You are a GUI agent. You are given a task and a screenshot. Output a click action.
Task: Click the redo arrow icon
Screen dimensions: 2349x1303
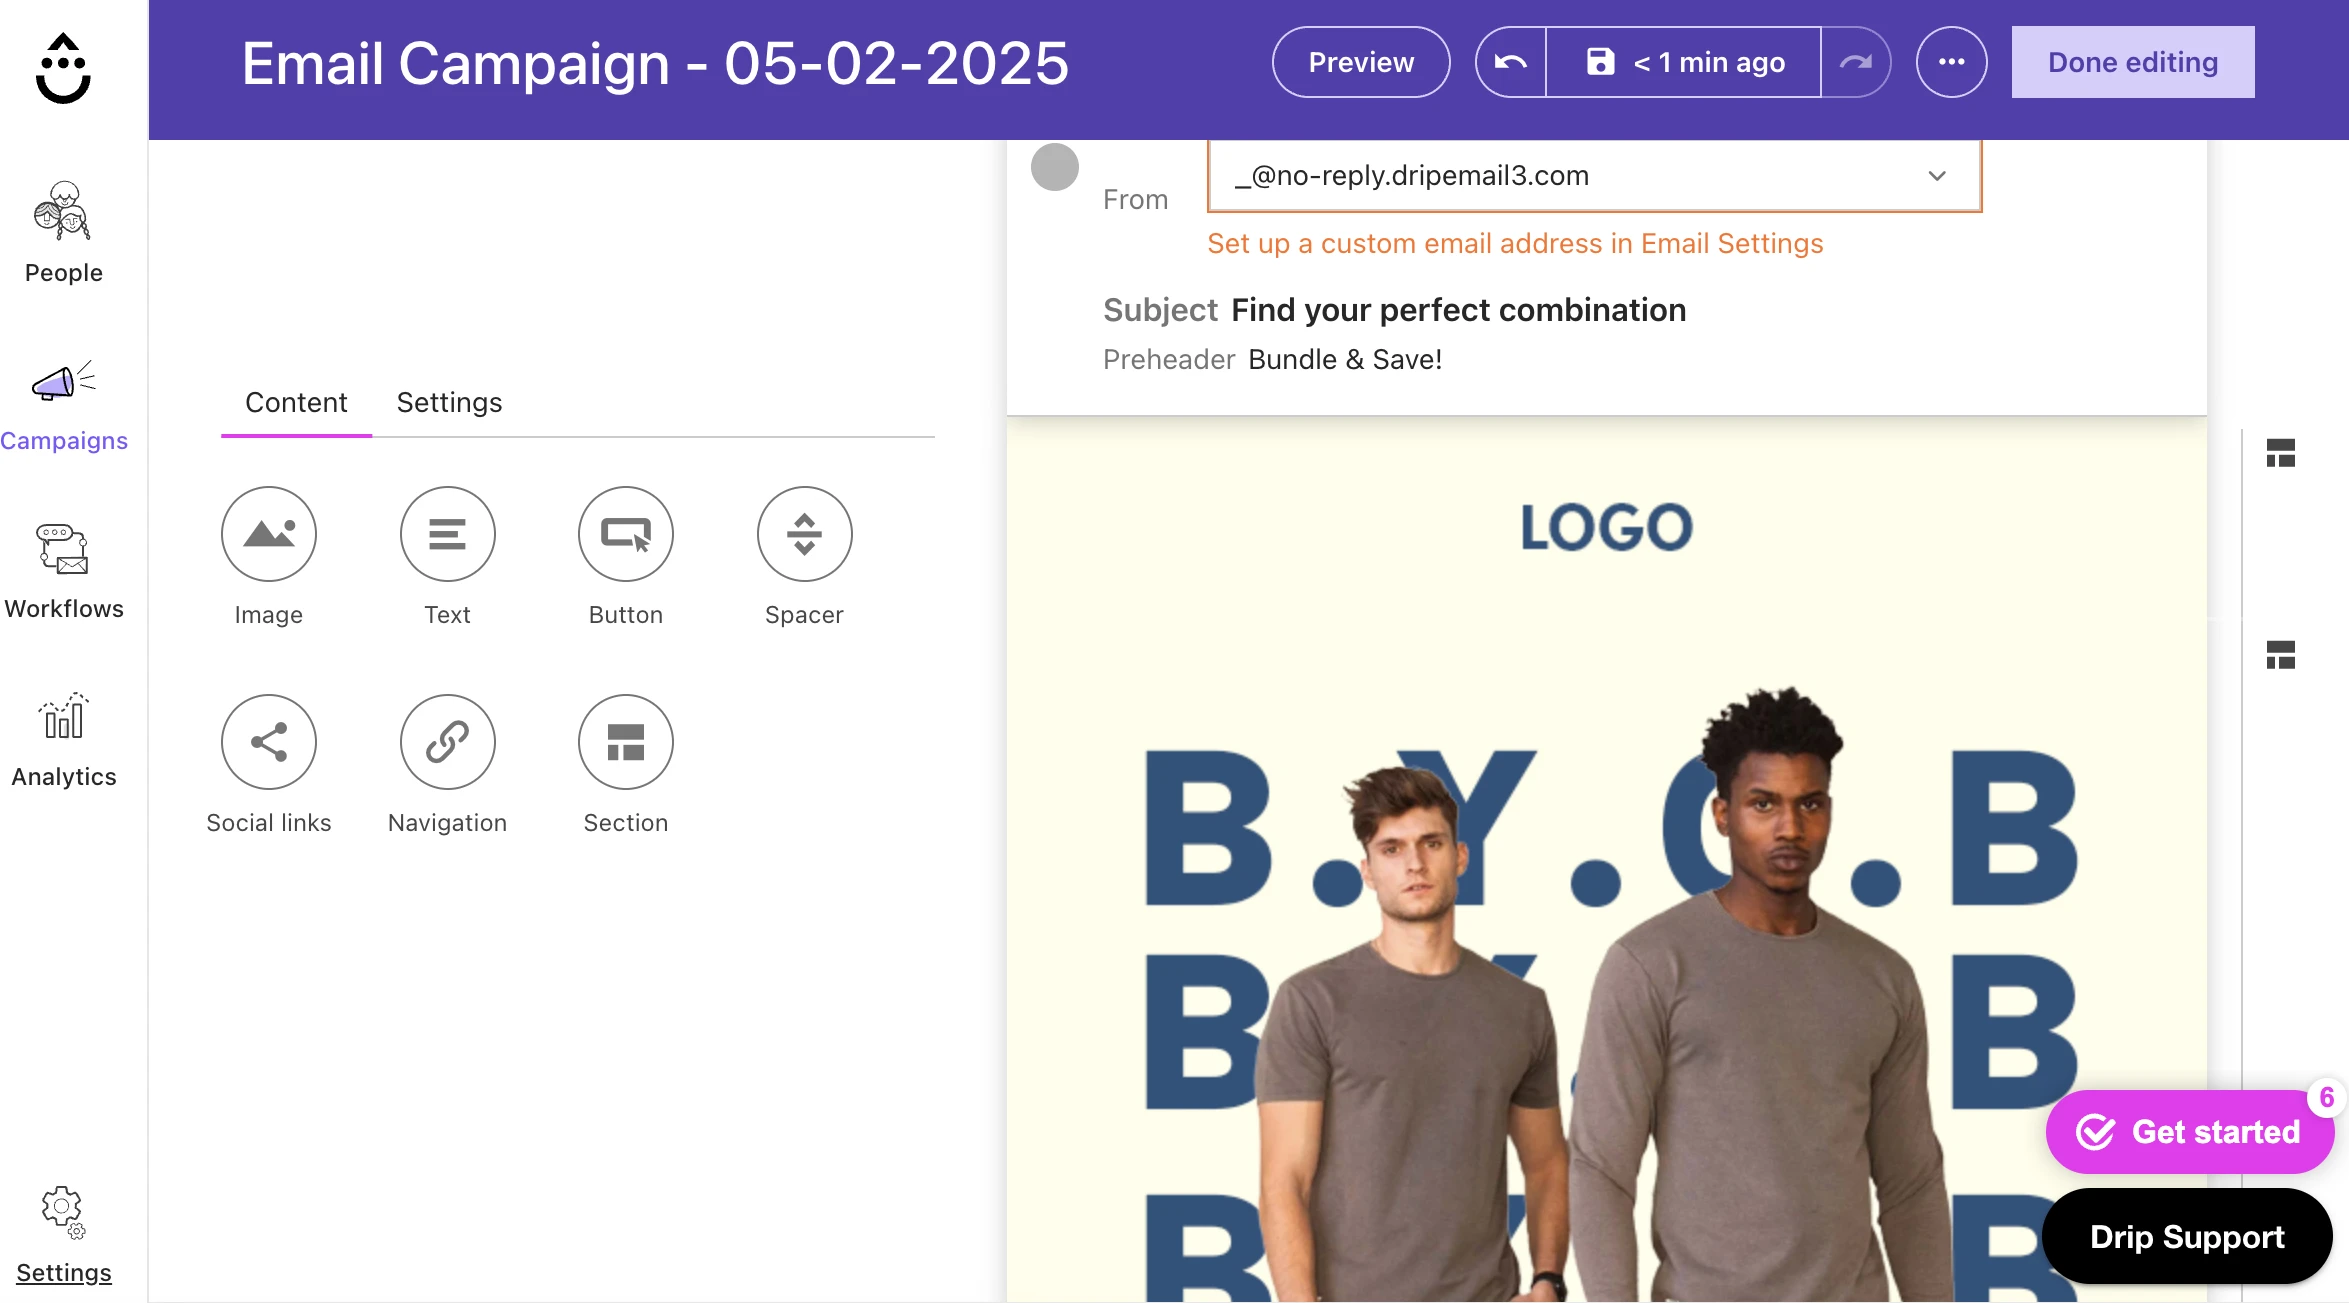coord(1855,62)
